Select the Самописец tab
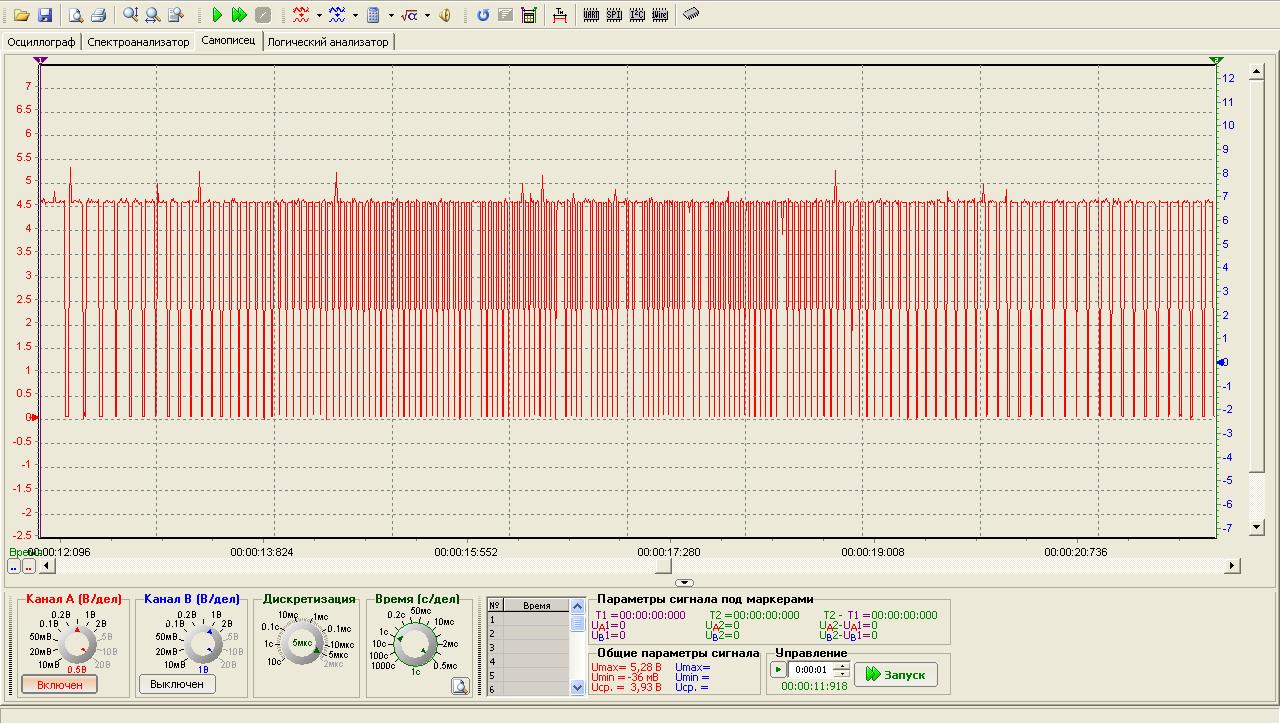1280x724 pixels. coord(228,41)
